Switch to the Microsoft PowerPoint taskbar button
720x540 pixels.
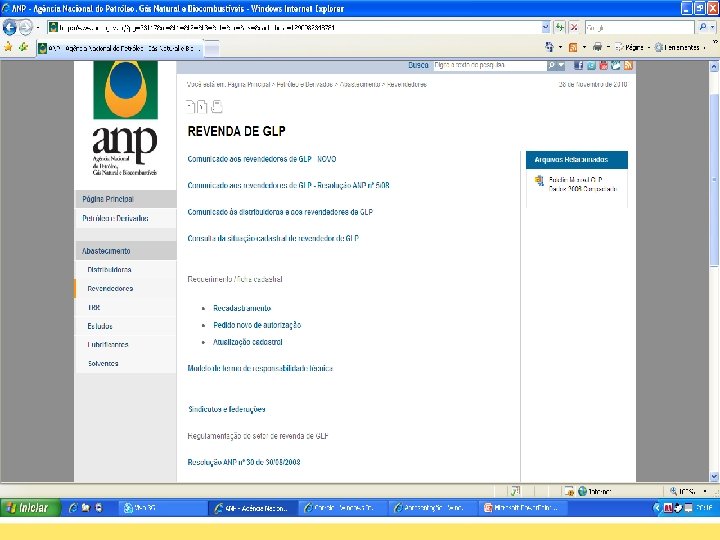pyautogui.click(x=523, y=508)
